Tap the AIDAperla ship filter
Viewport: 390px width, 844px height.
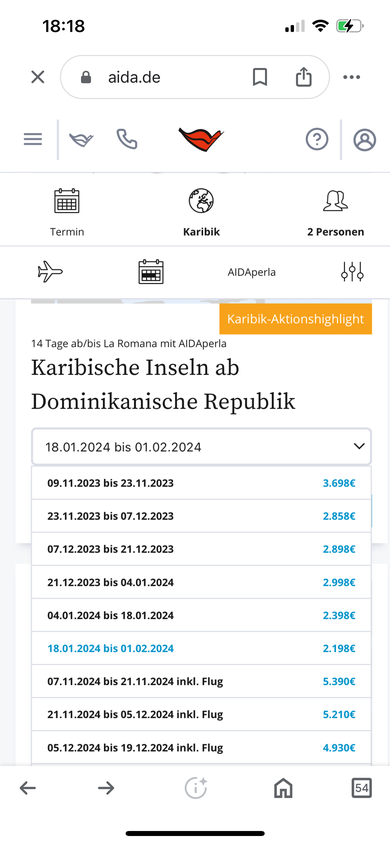[252, 272]
